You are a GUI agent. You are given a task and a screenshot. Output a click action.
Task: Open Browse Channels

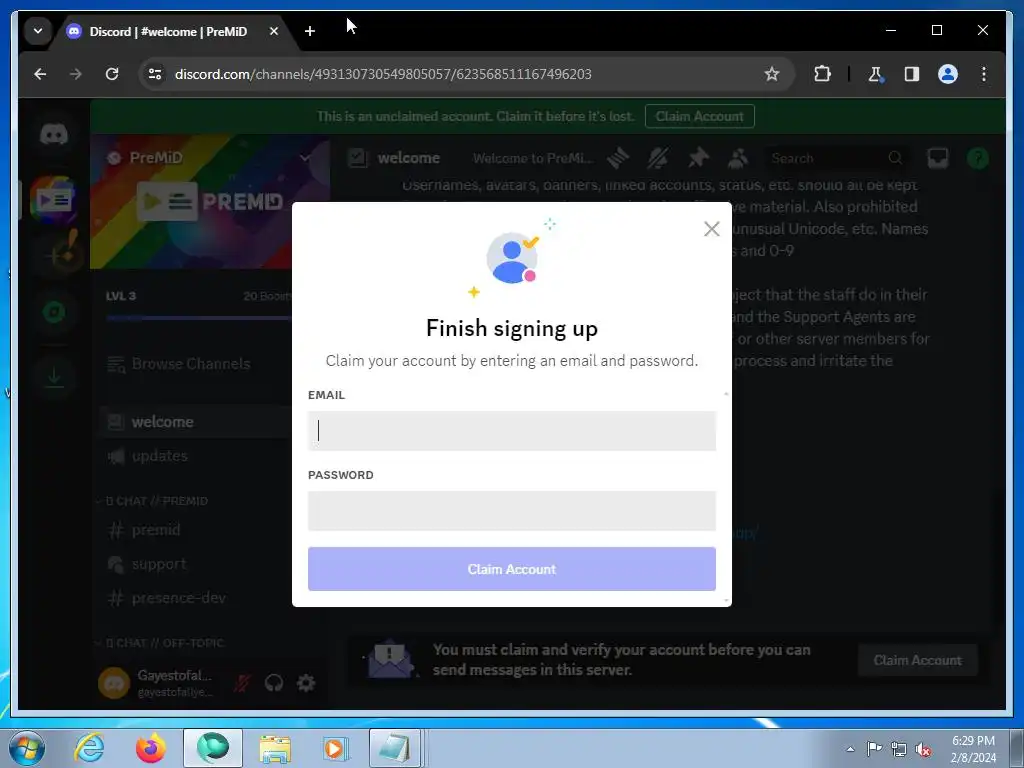pos(191,364)
